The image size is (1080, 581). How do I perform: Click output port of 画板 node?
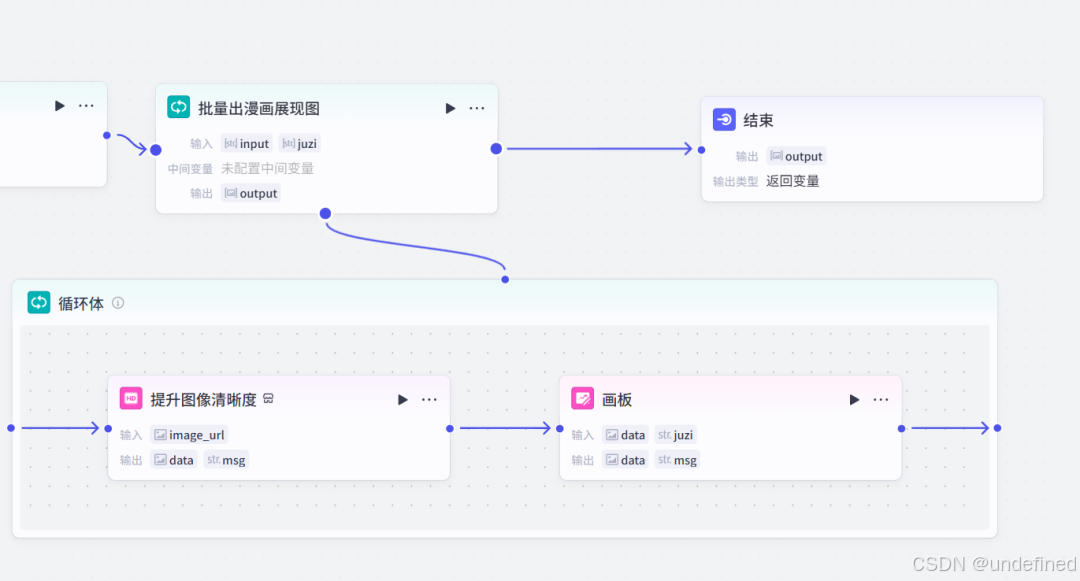[x=902, y=428]
